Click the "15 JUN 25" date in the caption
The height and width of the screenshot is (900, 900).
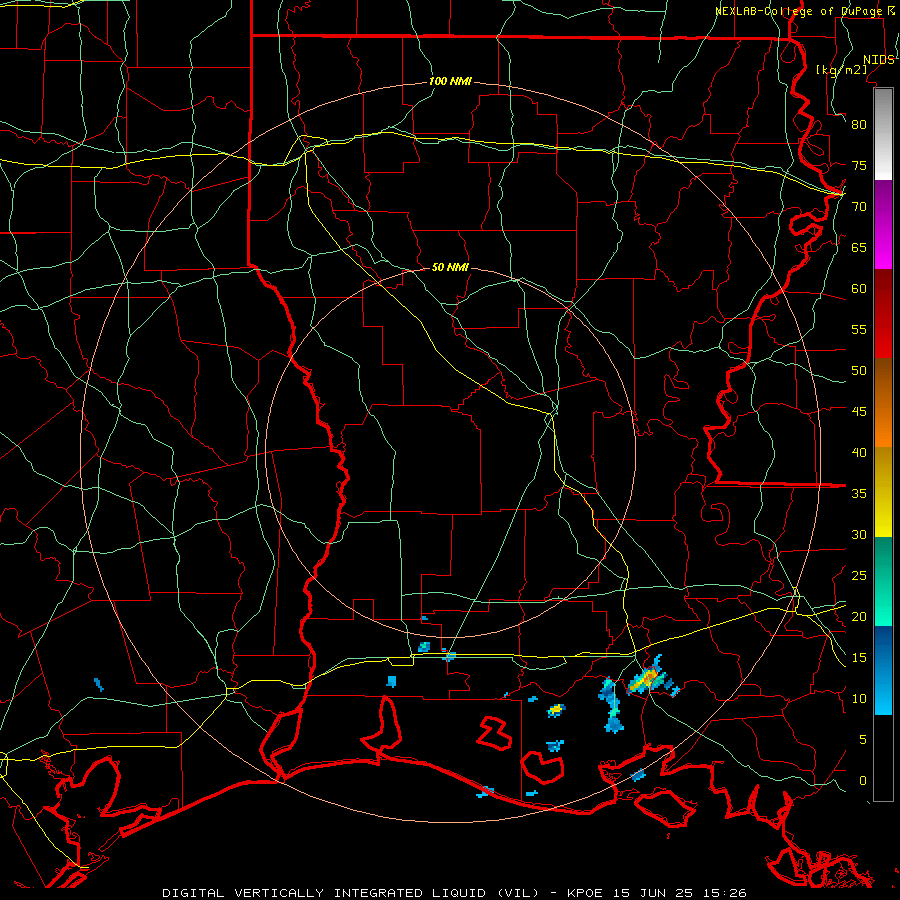(x=654, y=893)
